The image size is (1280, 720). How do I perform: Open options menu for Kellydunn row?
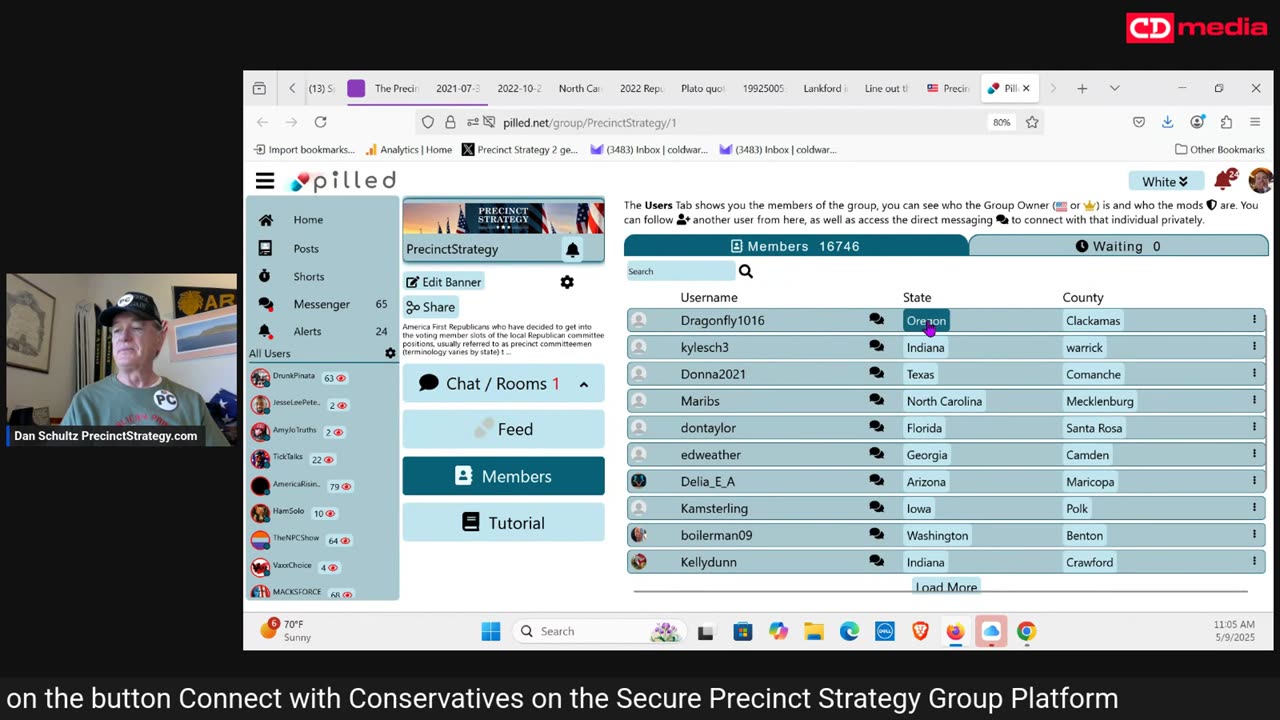[1254, 562]
